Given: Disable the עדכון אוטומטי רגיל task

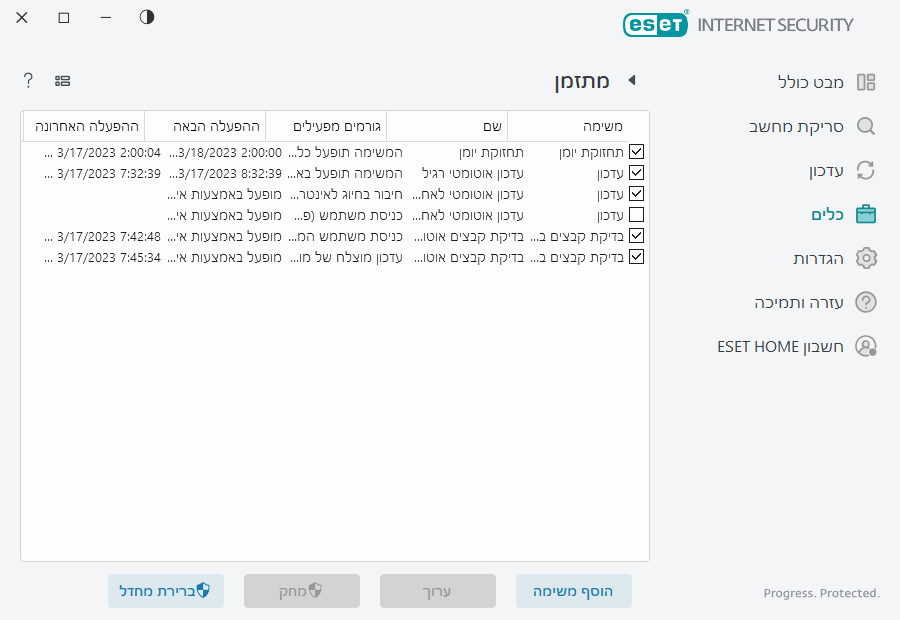Looking at the screenshot, I should click(637, 172).
